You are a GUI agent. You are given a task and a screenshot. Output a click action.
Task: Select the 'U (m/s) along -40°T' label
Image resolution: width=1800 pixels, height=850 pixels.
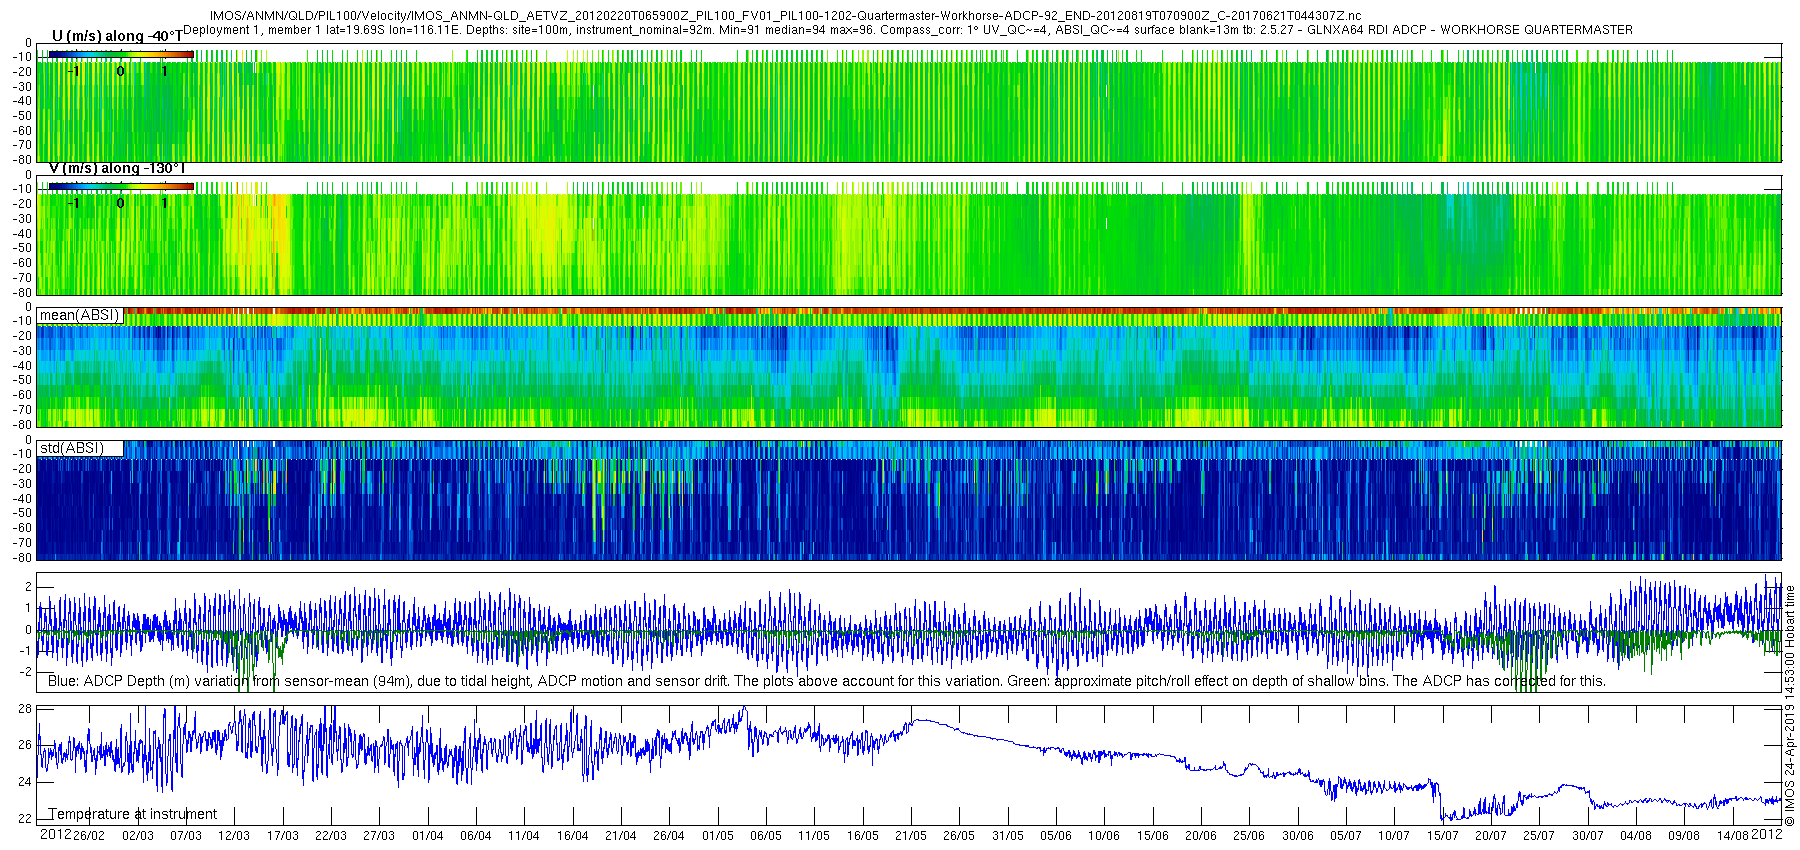(x=117, y=36)
